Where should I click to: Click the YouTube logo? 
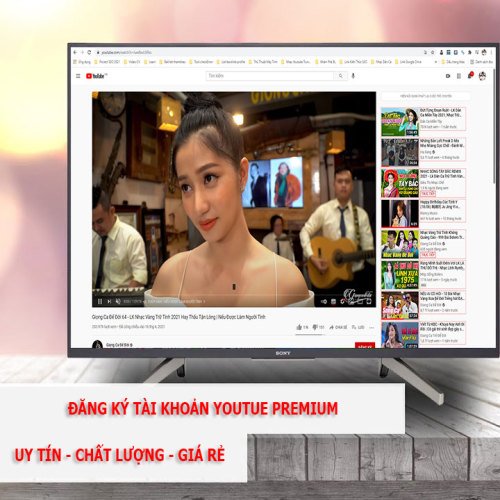pyautogui.click(x=96, y=76)
